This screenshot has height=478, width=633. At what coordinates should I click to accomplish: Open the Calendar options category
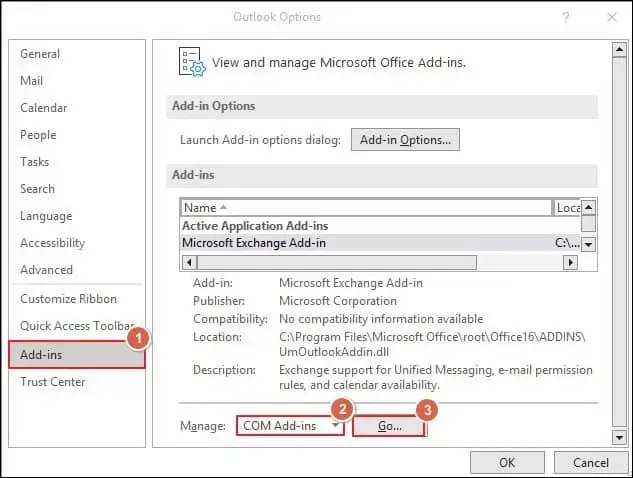pos(44,108)
